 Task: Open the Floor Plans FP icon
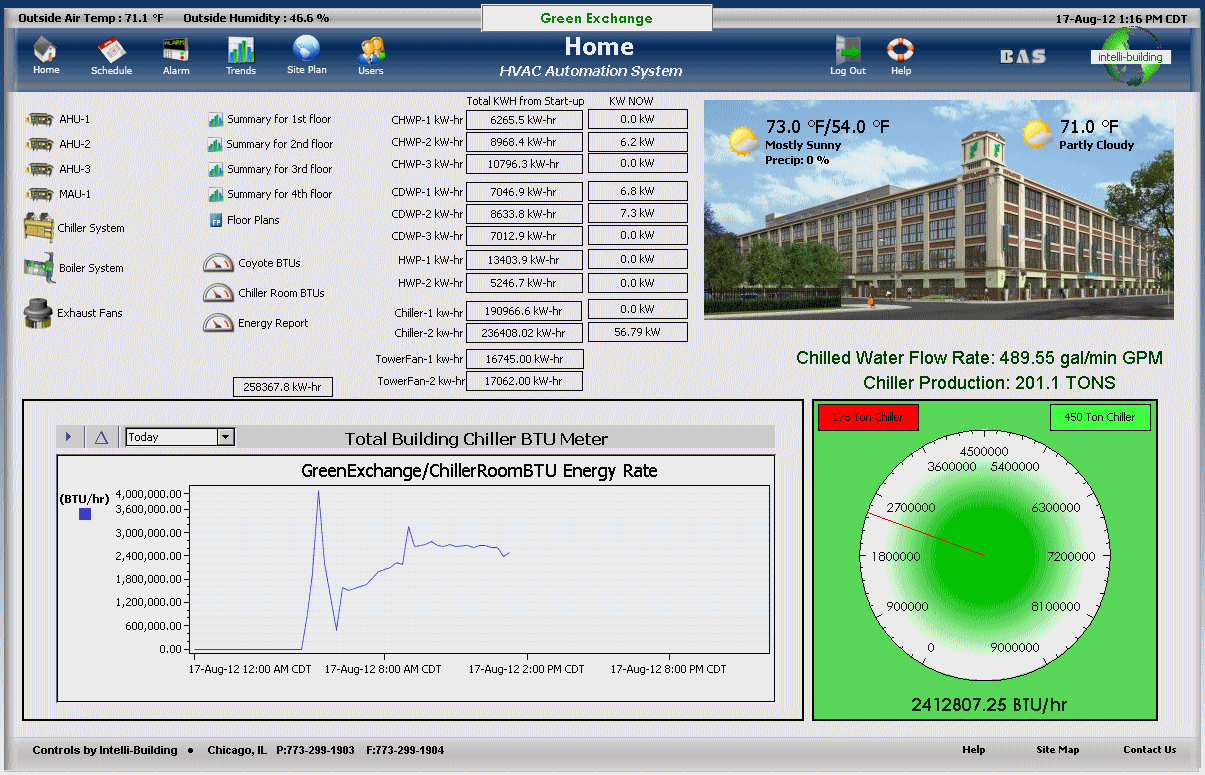[x=216, y=219]
